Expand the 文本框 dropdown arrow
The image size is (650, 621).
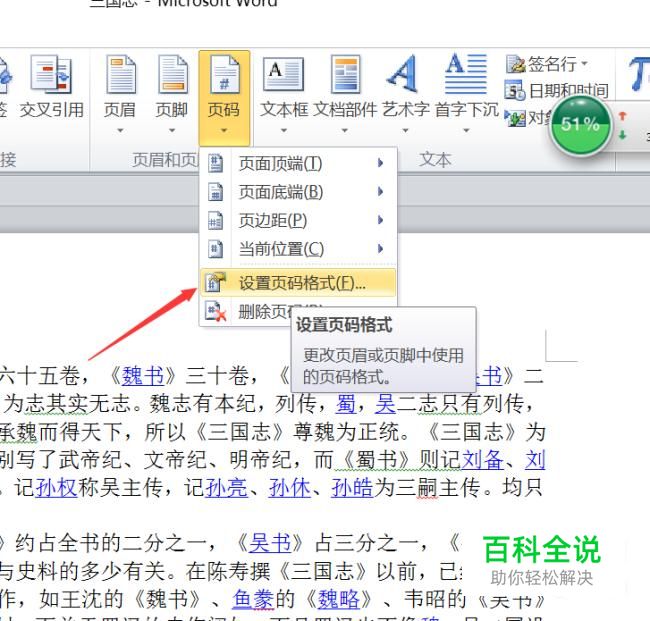284,130
